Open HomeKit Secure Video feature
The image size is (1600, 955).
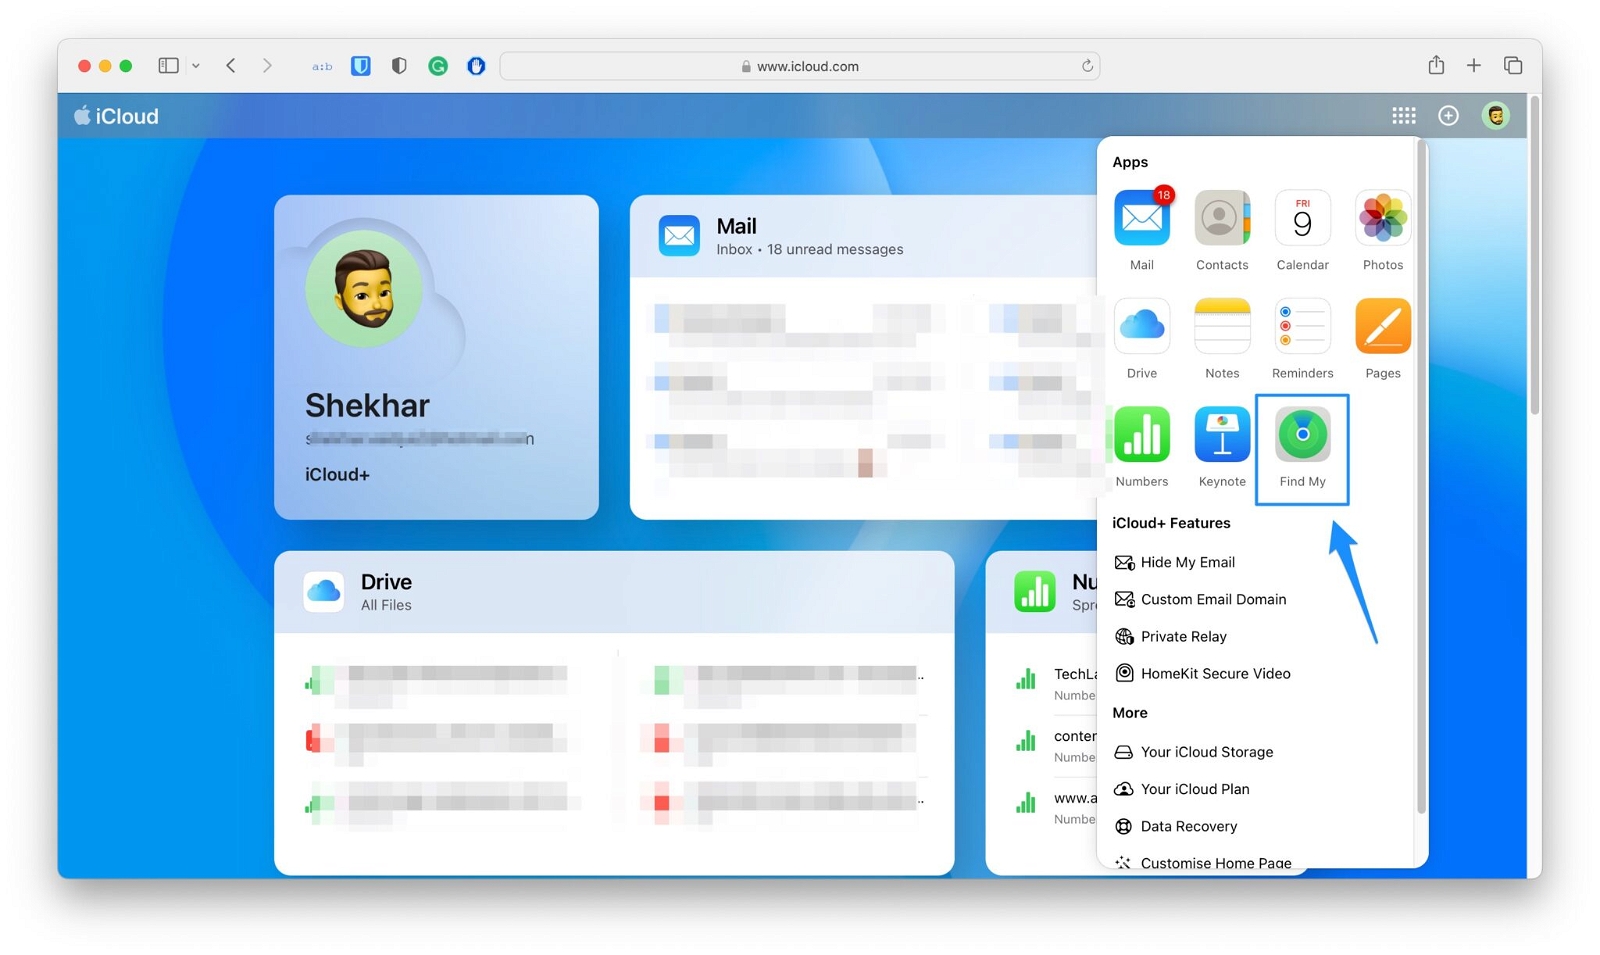(x=1202, y=673)
